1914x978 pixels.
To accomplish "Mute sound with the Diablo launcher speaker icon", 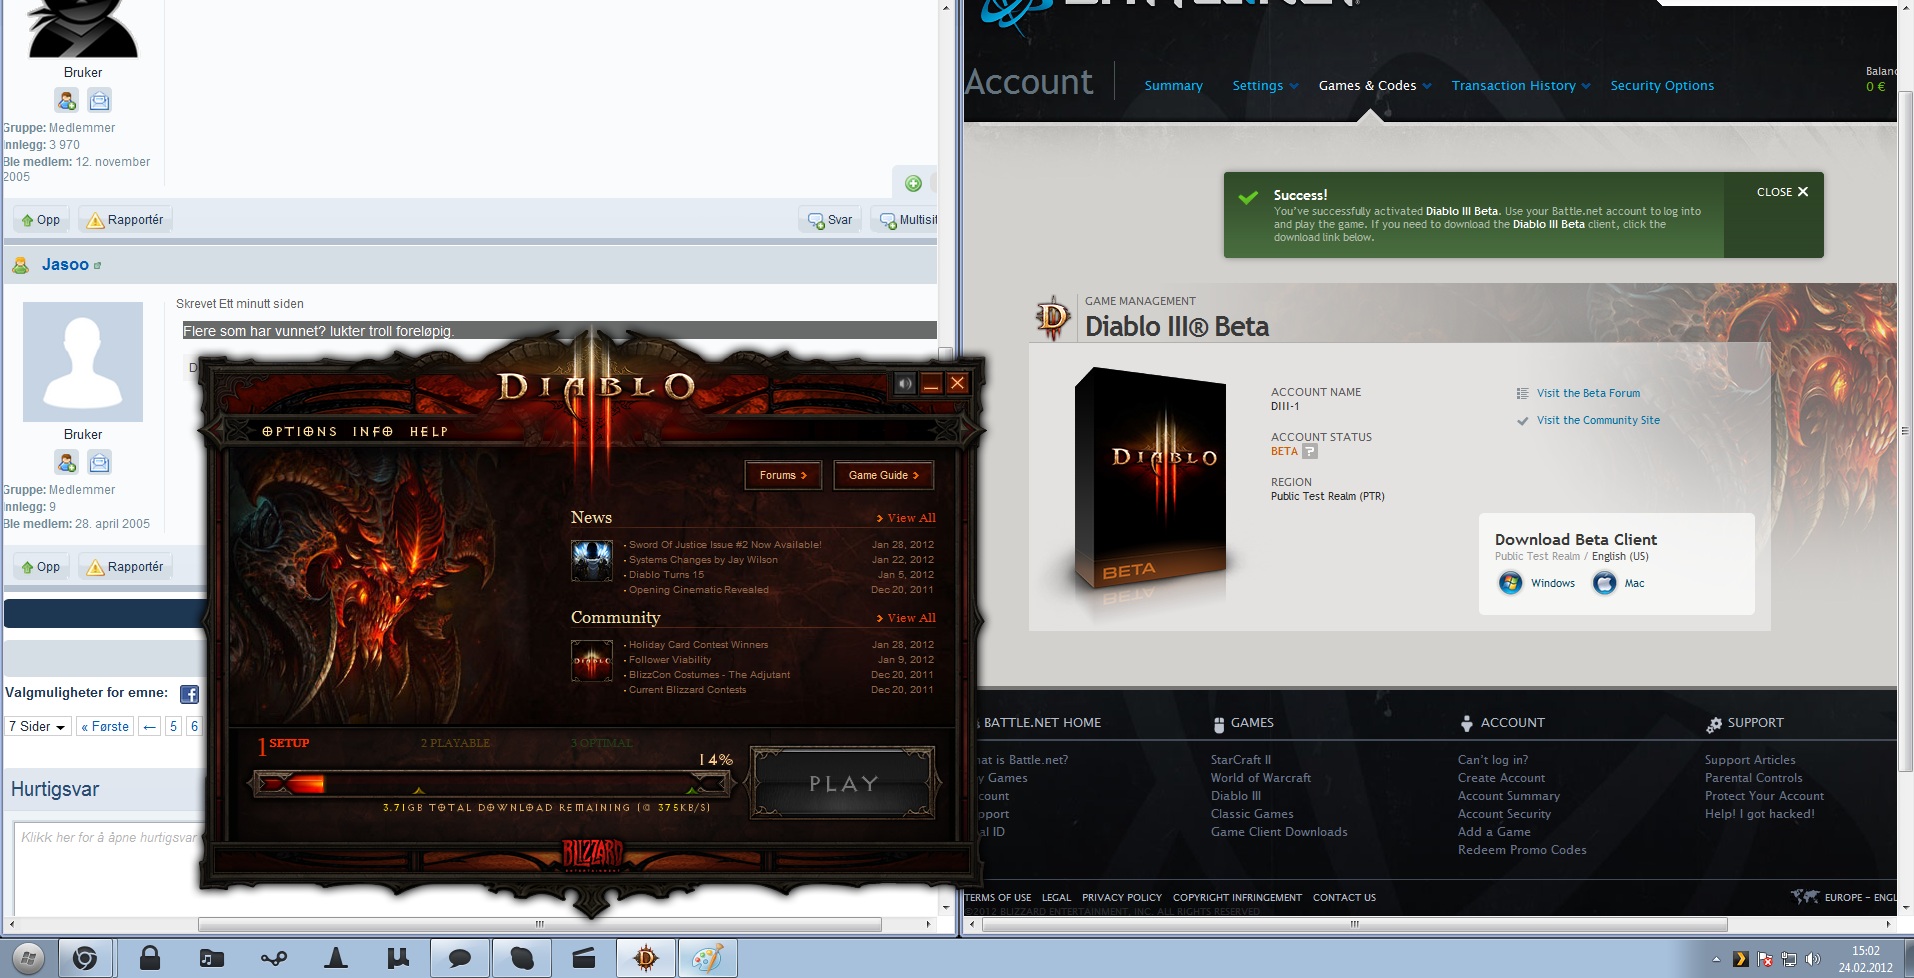I will click(x=905, y=384).
